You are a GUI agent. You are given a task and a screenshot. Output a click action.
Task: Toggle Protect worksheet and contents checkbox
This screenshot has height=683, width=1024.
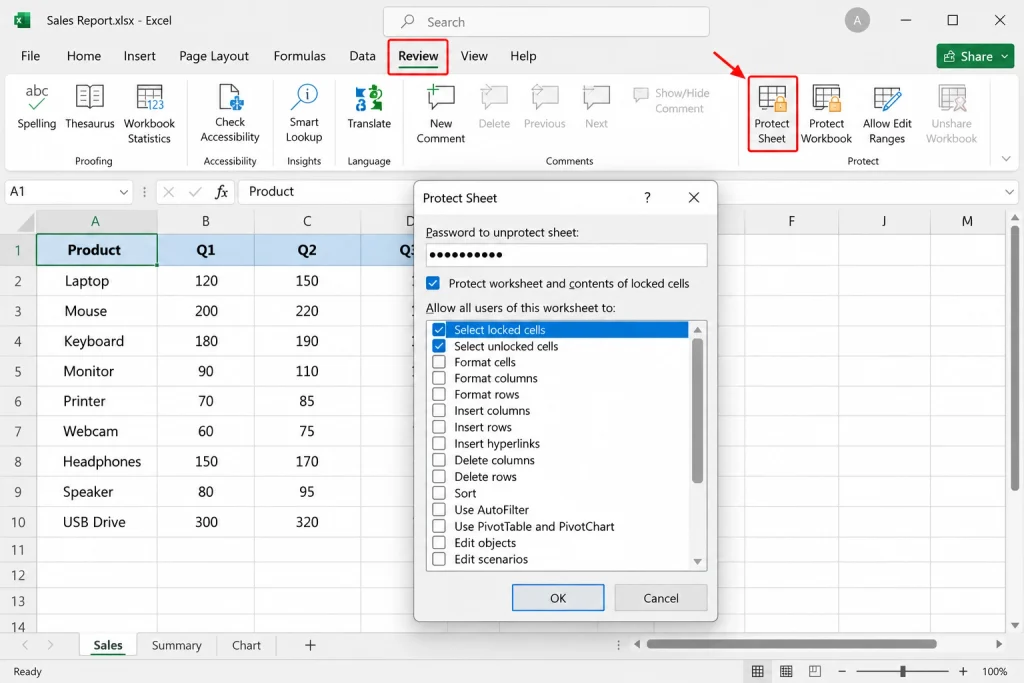point(432,283)
